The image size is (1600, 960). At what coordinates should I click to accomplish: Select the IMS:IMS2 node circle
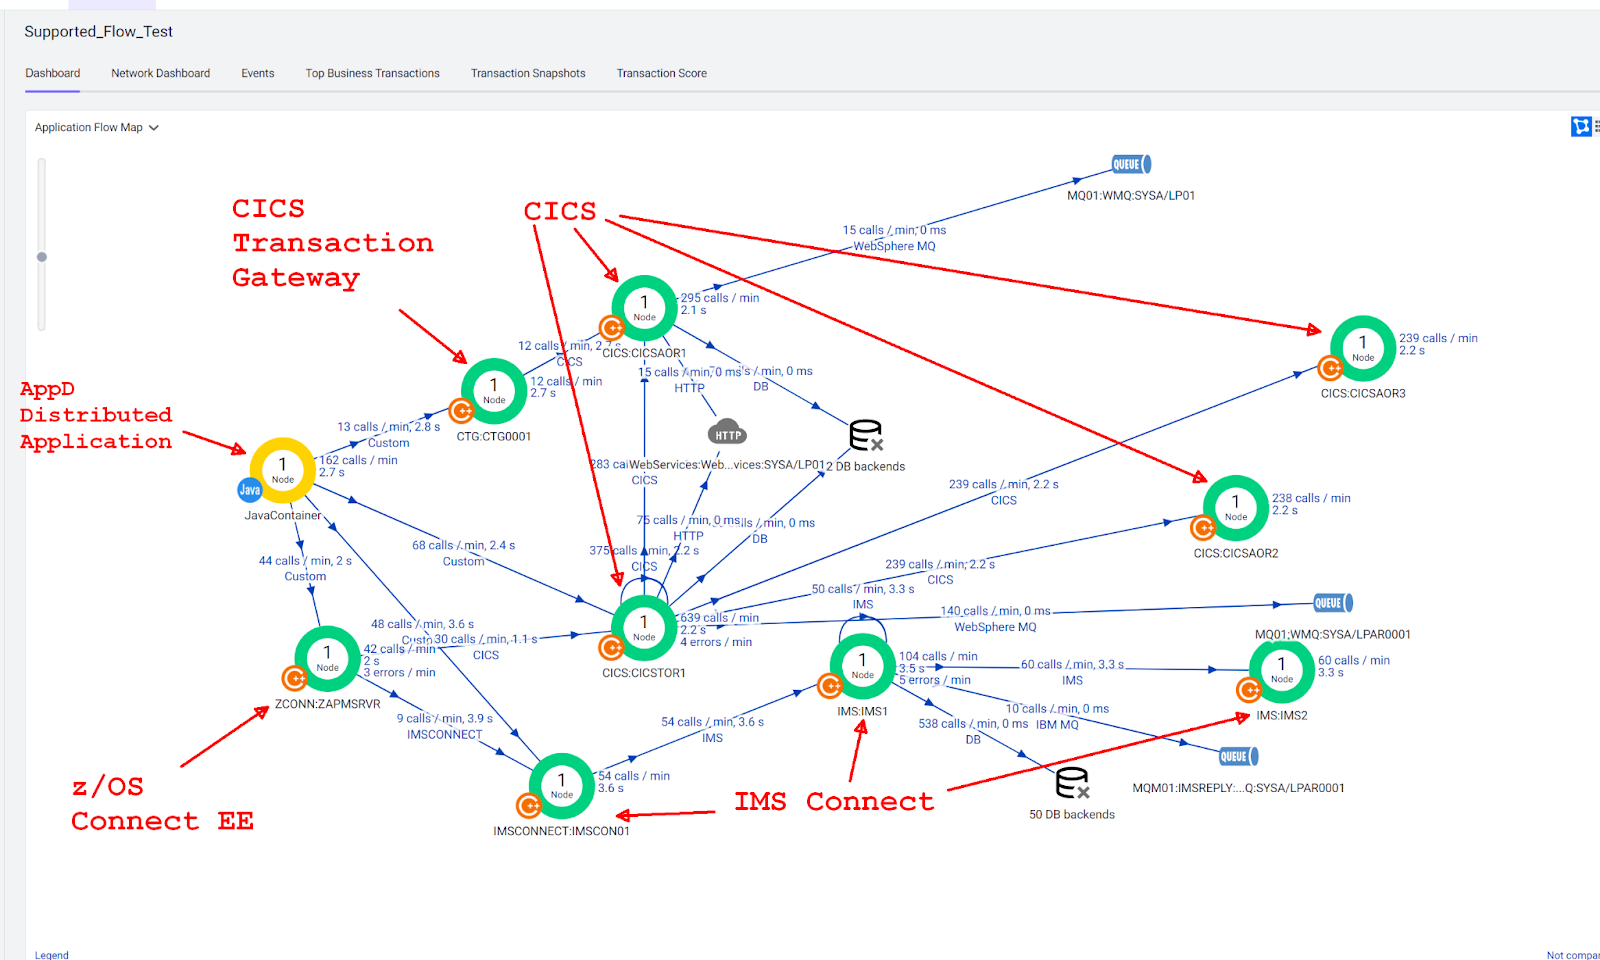[1282, 670]
